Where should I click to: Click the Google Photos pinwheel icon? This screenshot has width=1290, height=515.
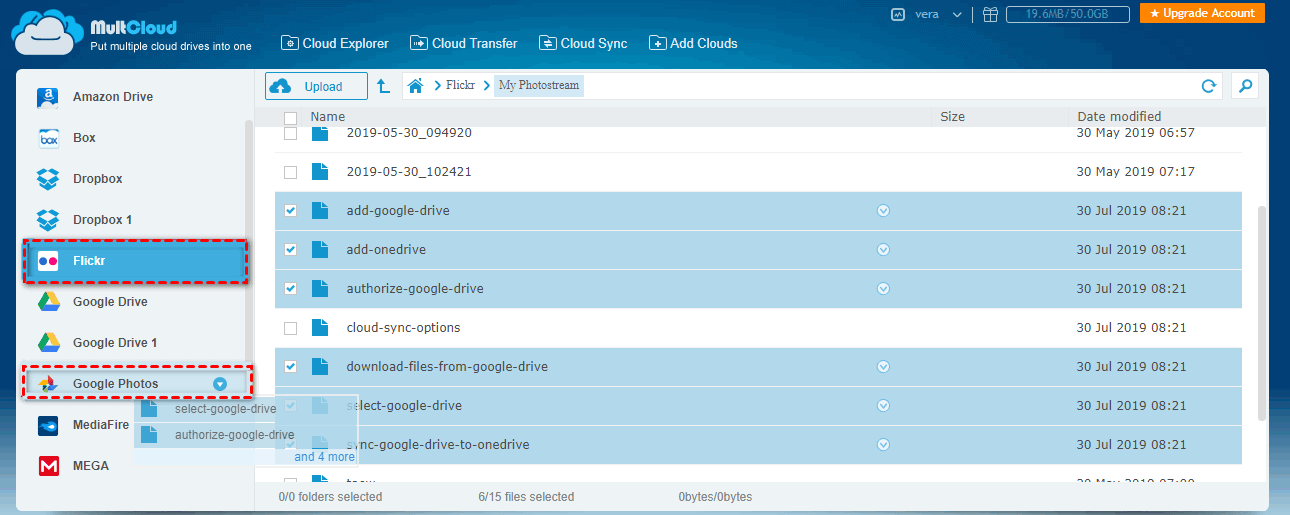(49, 384)
